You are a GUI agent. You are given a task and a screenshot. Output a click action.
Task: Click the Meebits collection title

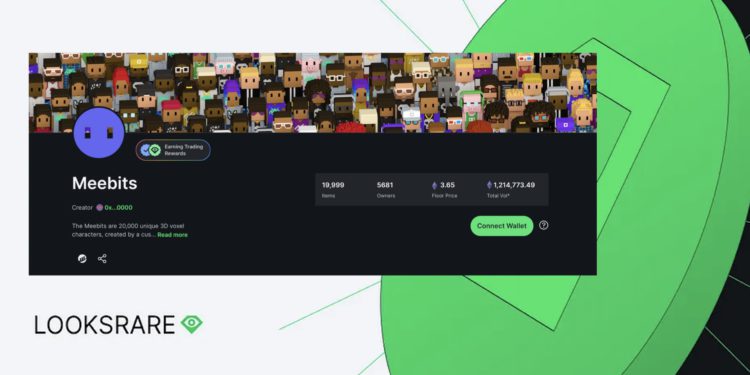[x=105, y=183]
